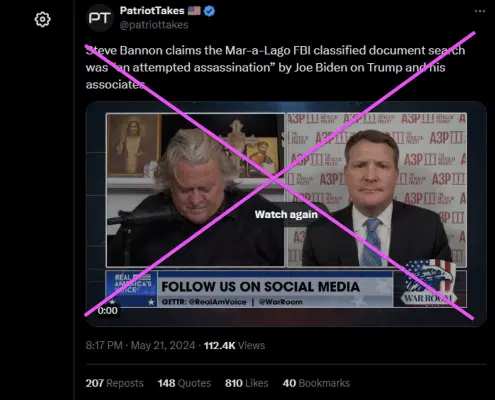The image size is (495, 400).
Task: View the 148 Quotes list
Action: (x=184, y=383)
